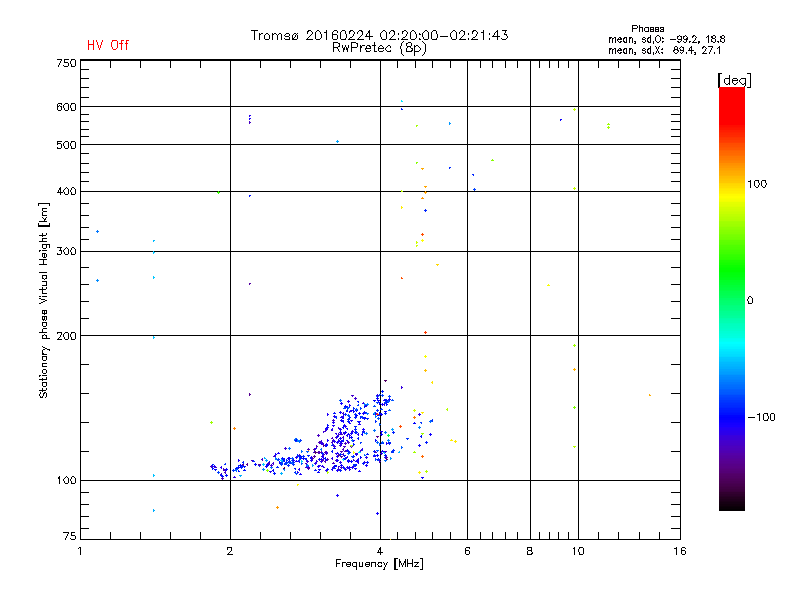Click the 'Phases' heading at top right

[647, 29]
